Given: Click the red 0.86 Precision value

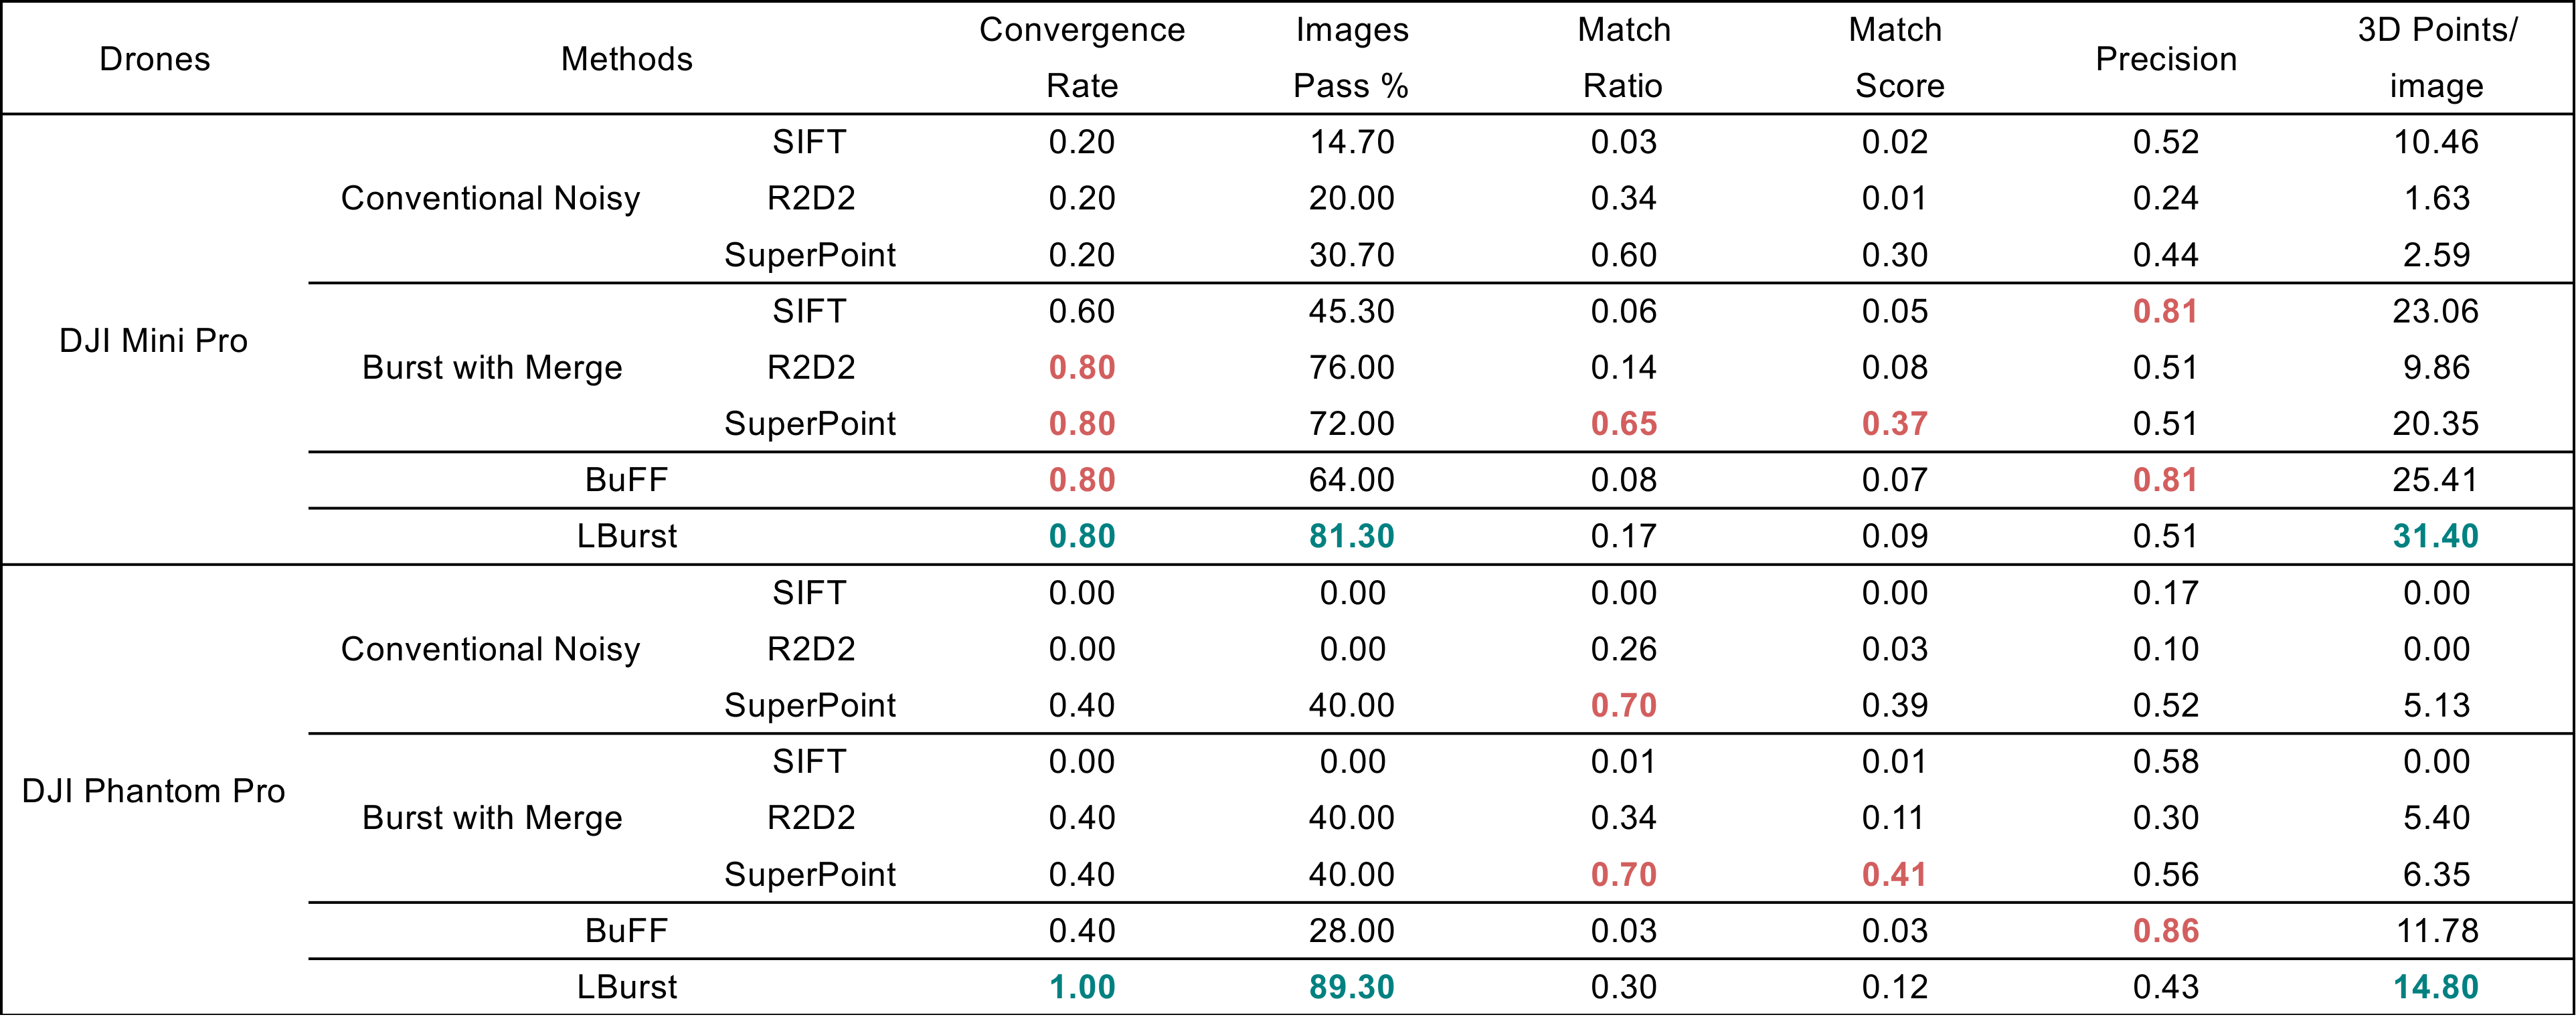Looking at the screenshot, I should coord(2166,931).
